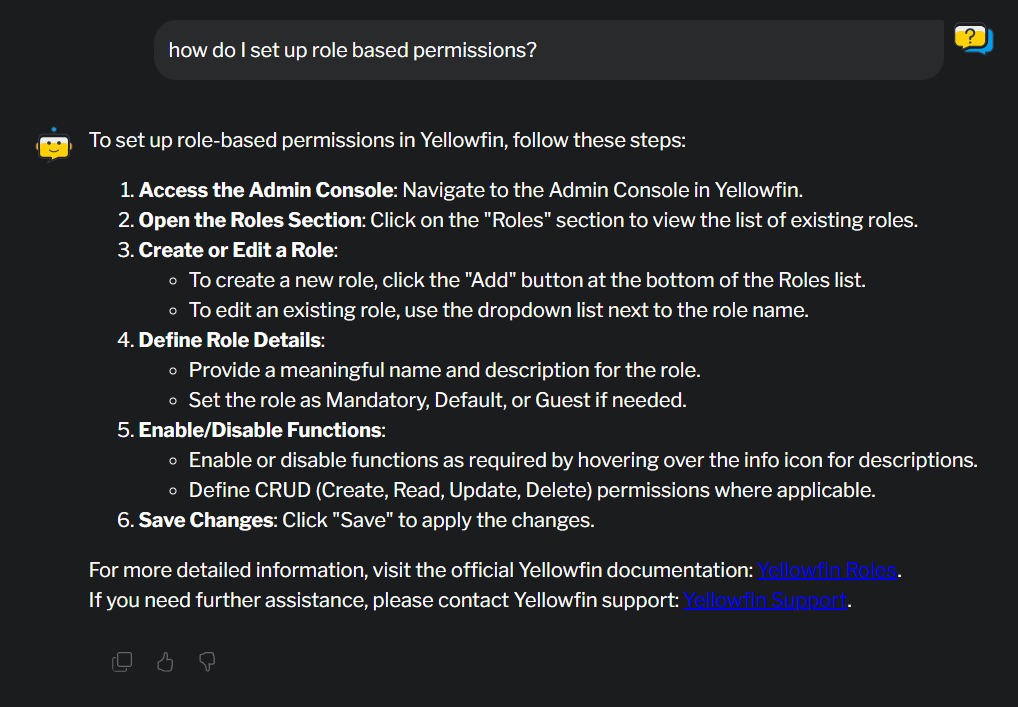The image size is (1018, 707).
Task: Click the 'Enable/Disable Functions' step
Action: tap(260, 429)
